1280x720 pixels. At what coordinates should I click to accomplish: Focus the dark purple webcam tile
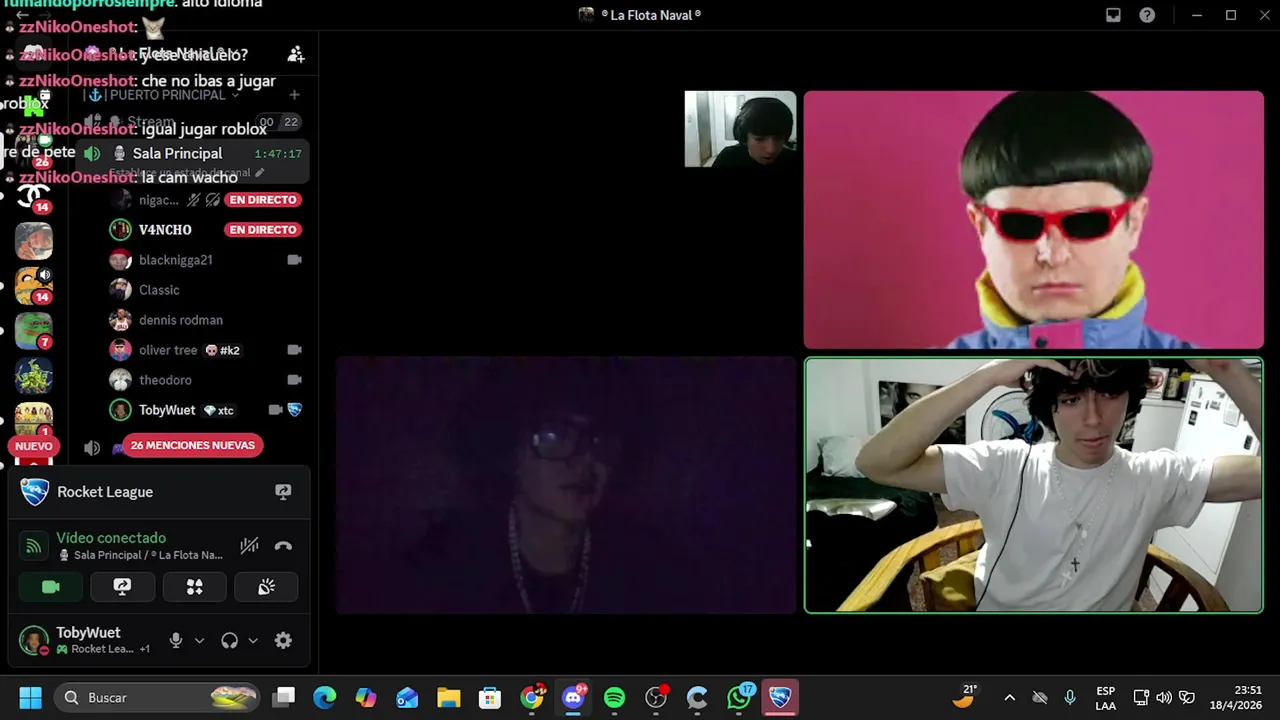[x=566, y=485]
